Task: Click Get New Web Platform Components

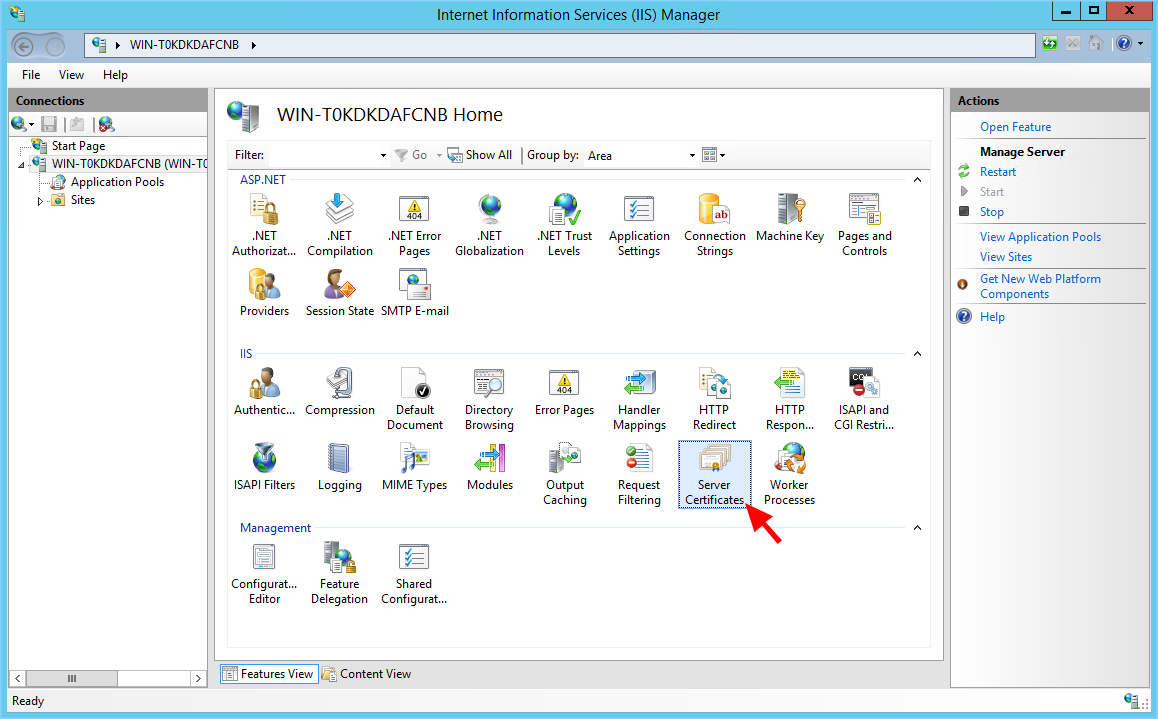Action: (x=1040, y=286)
